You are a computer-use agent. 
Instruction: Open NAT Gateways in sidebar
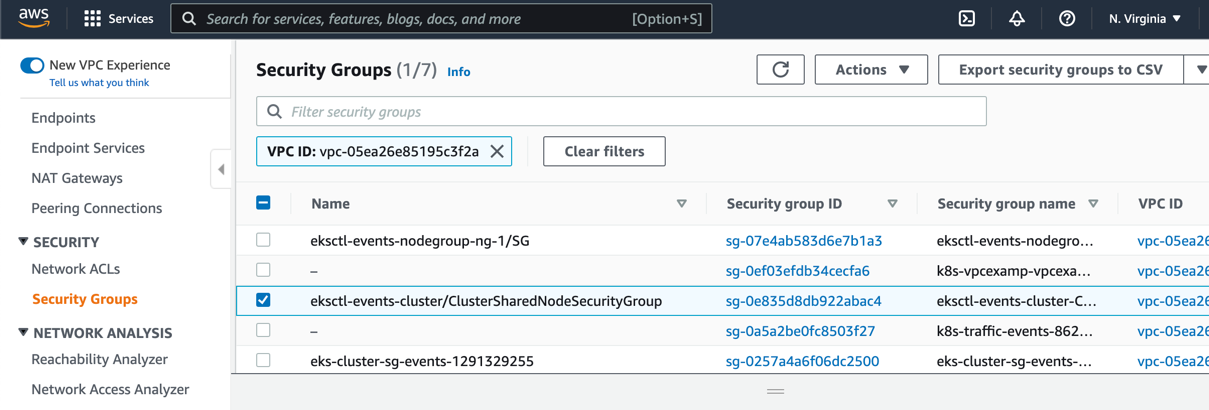click(77, 178)
